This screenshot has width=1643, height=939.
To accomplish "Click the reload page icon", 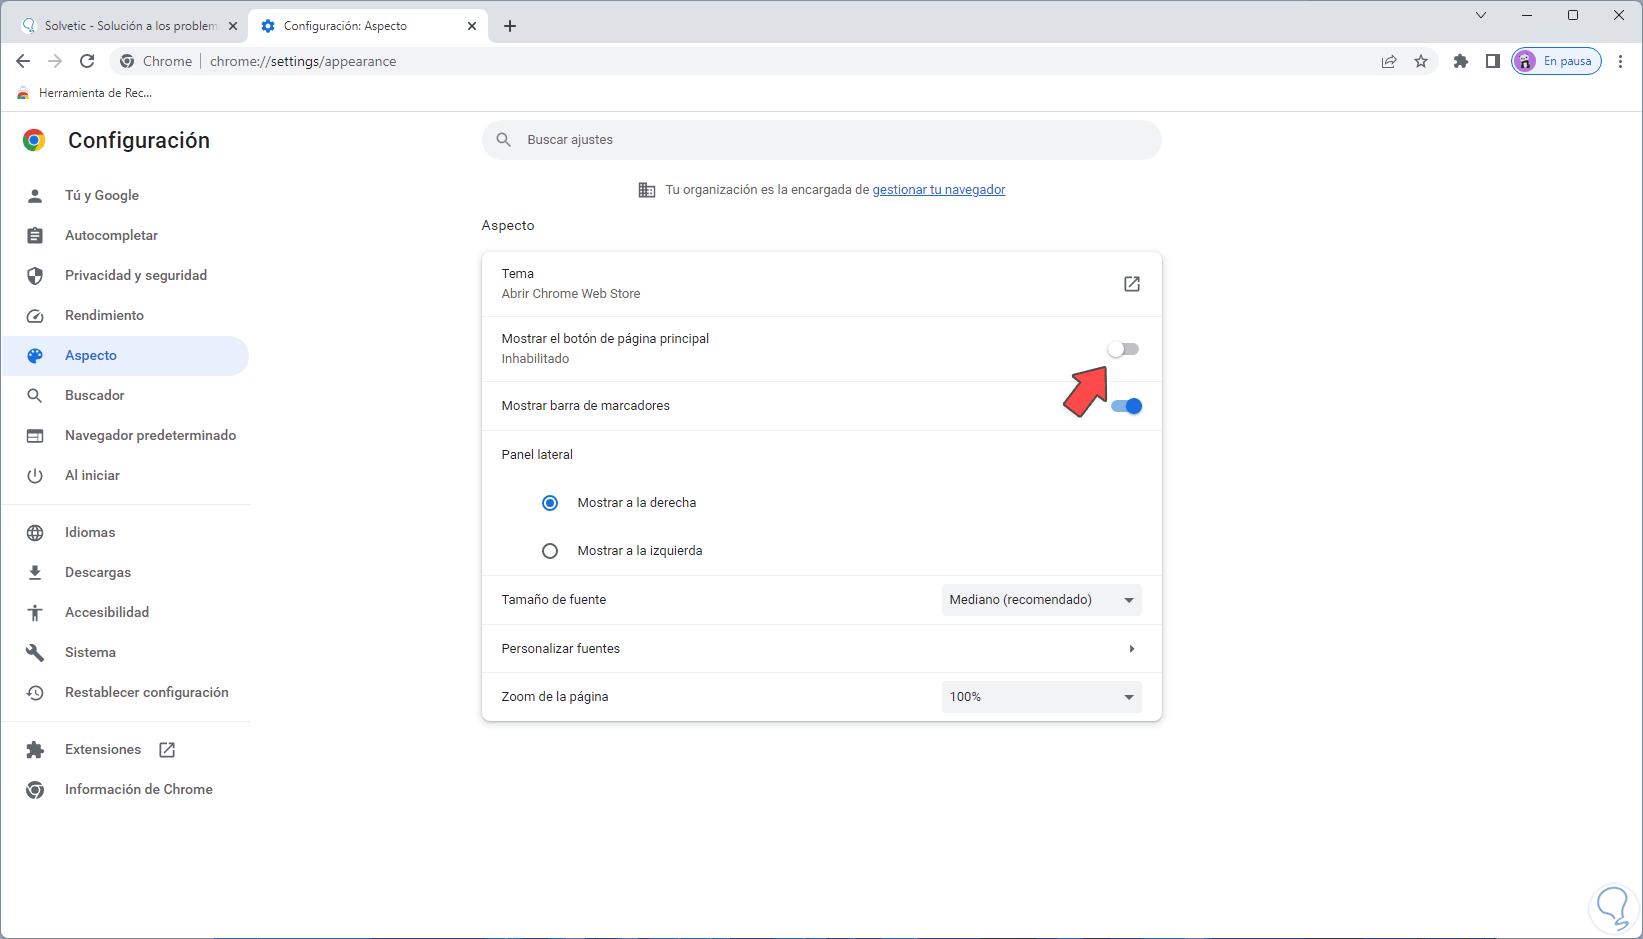I will click(87, 61).
